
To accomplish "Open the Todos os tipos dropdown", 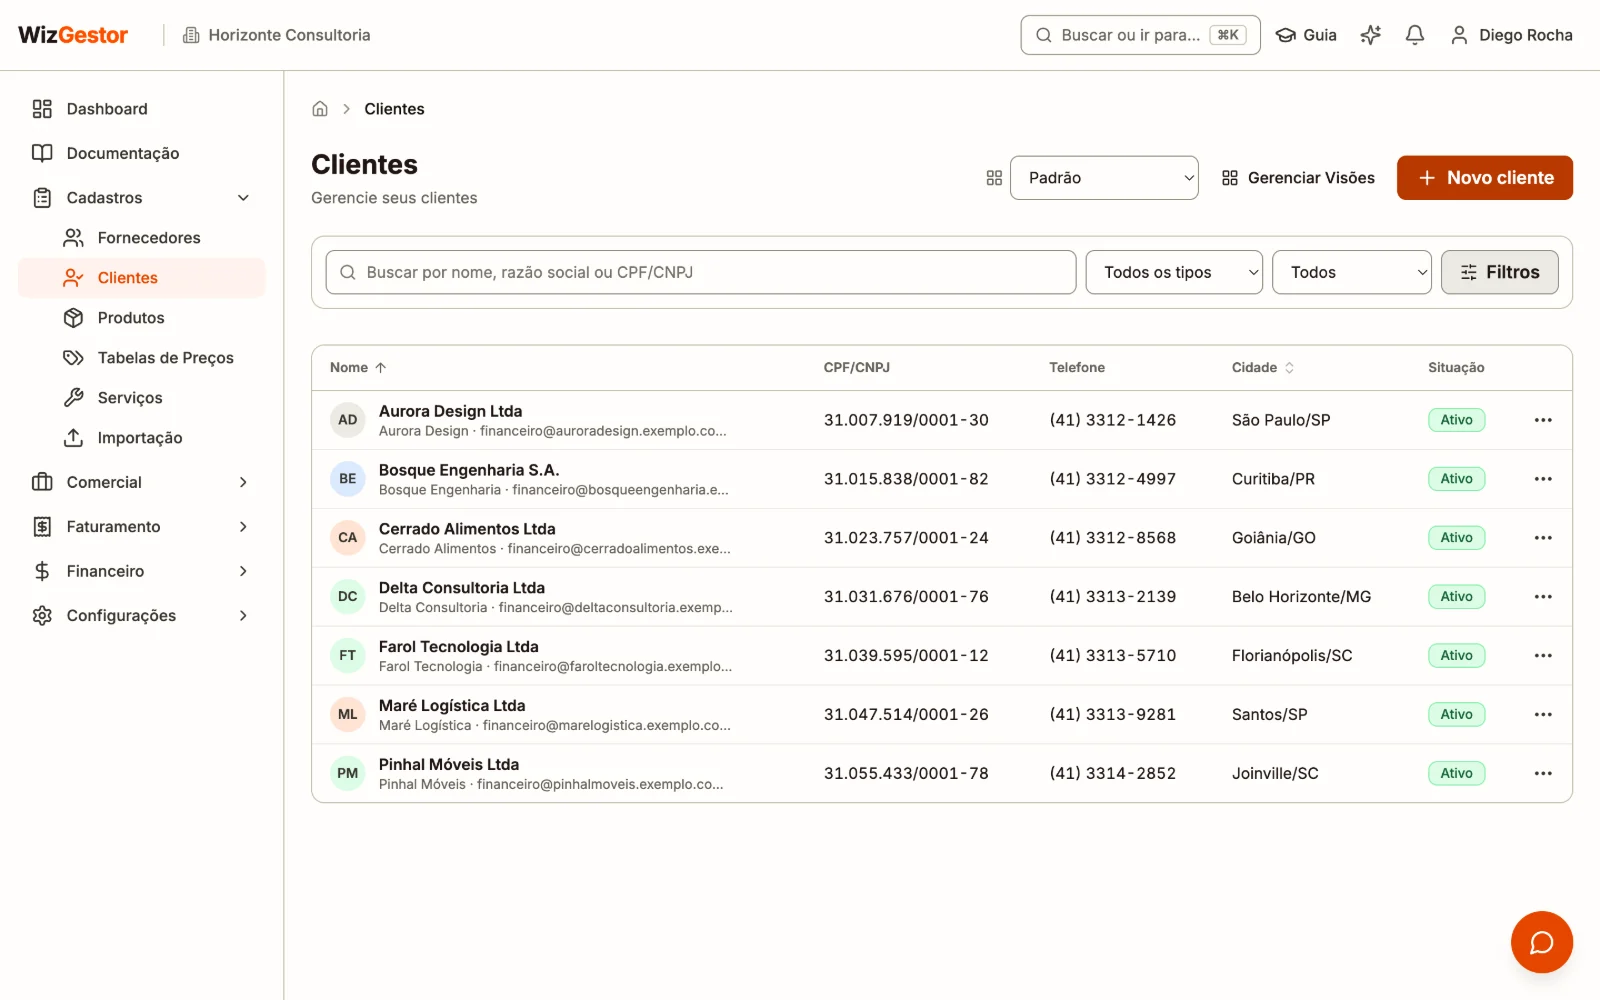I will [1174, 272].
